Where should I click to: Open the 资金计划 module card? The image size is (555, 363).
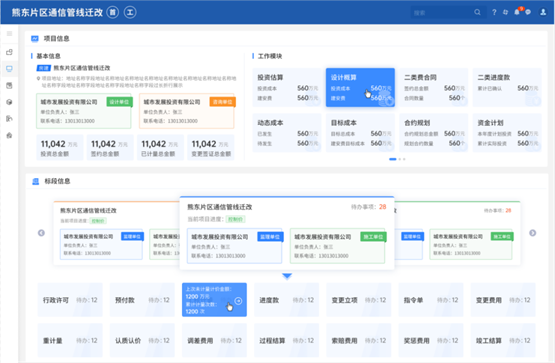click(507, 133)
